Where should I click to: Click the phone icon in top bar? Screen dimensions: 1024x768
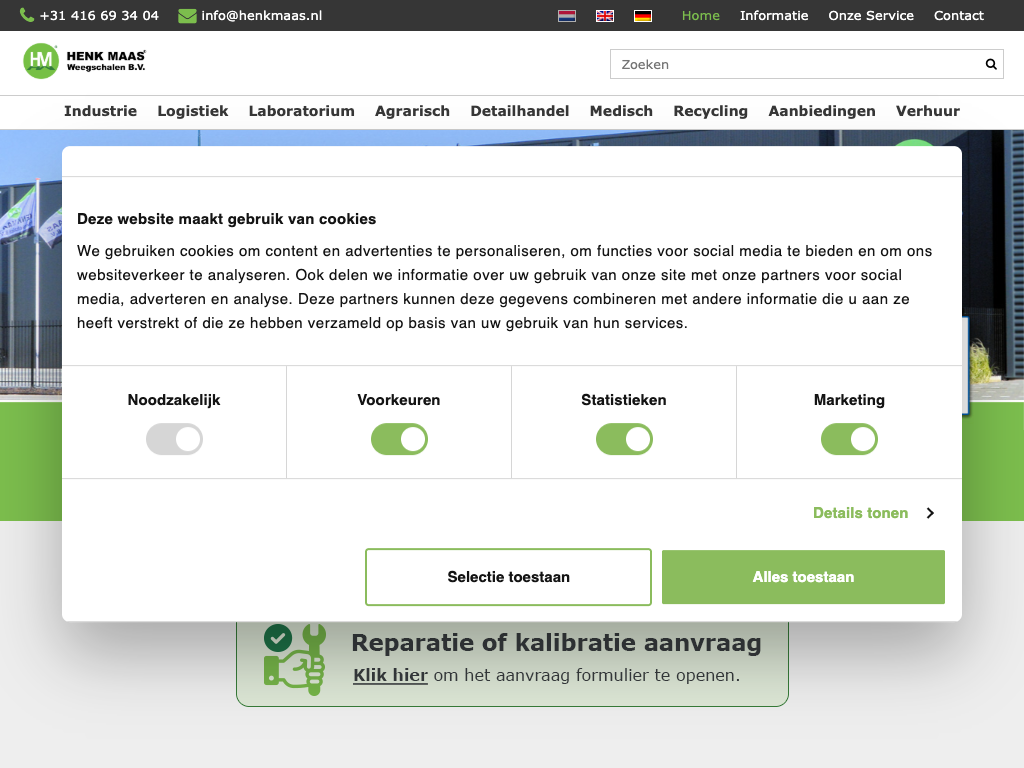(27, 15)
